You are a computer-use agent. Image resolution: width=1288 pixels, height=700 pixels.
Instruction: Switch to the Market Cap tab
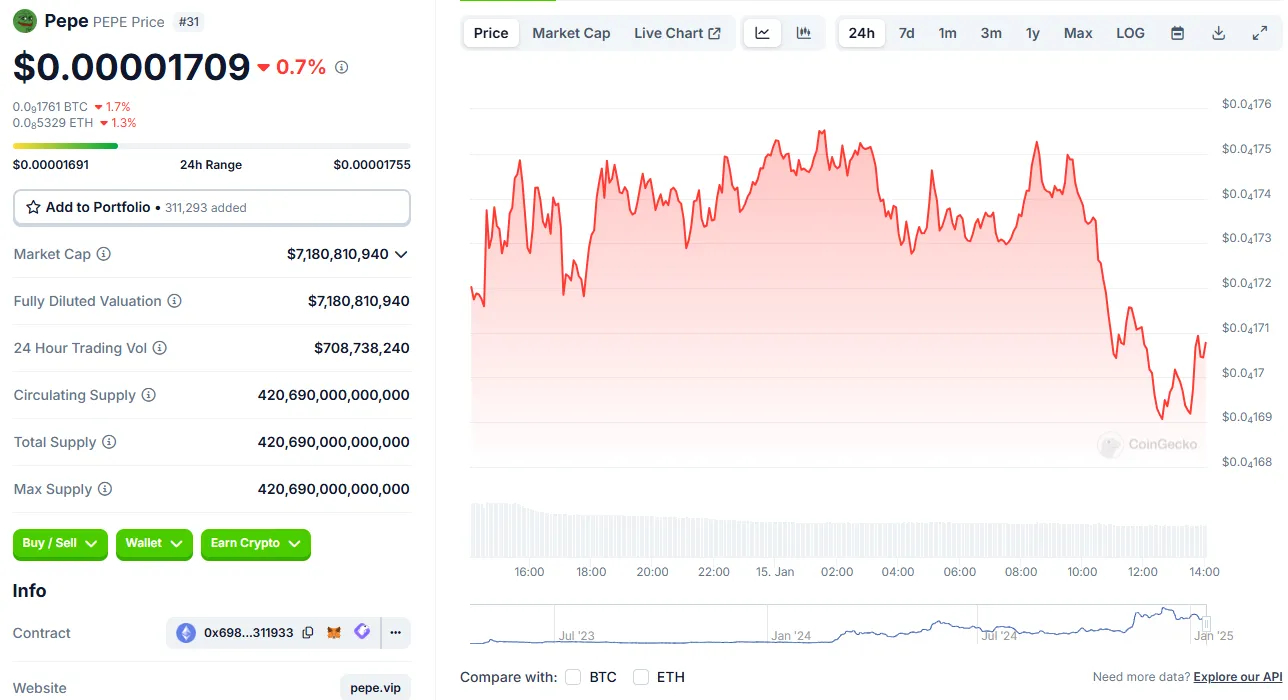tap(571, 33)
